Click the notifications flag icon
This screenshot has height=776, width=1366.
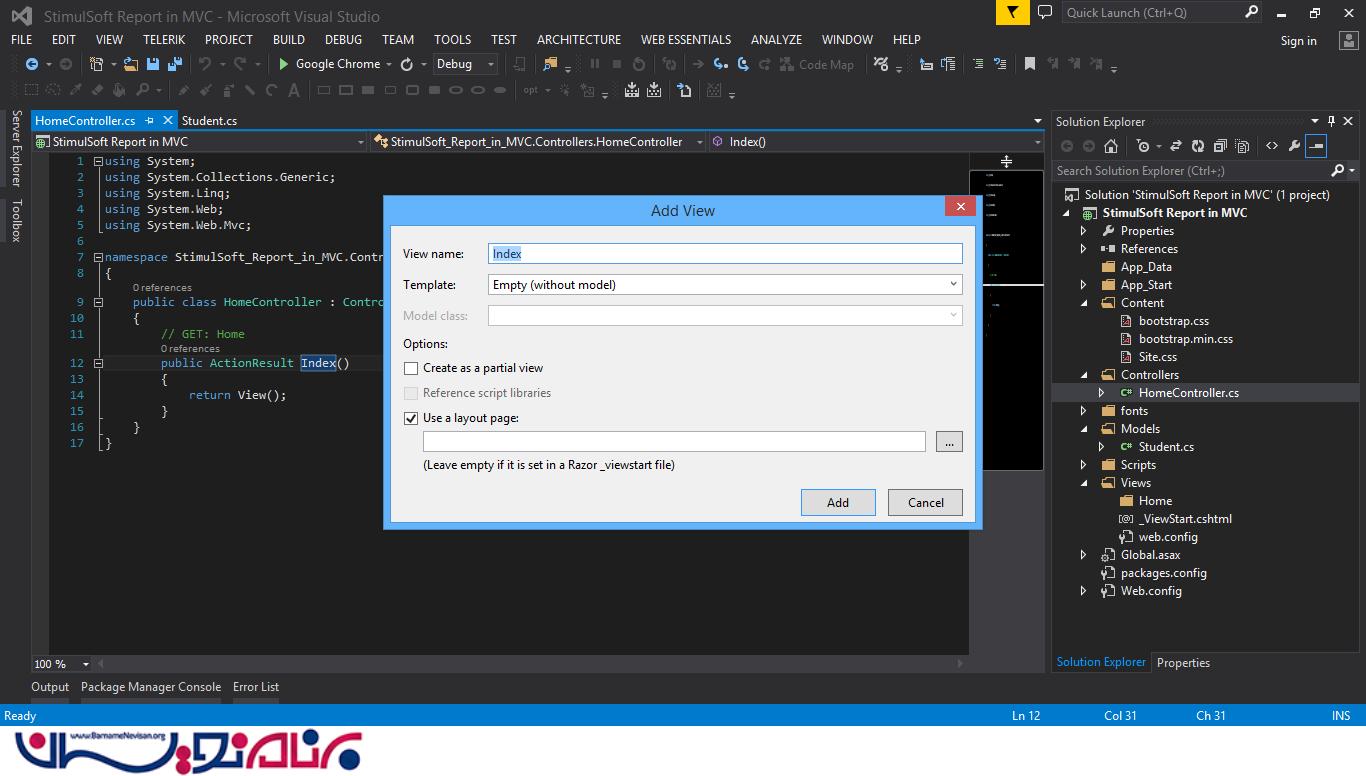click(1012, 12)
